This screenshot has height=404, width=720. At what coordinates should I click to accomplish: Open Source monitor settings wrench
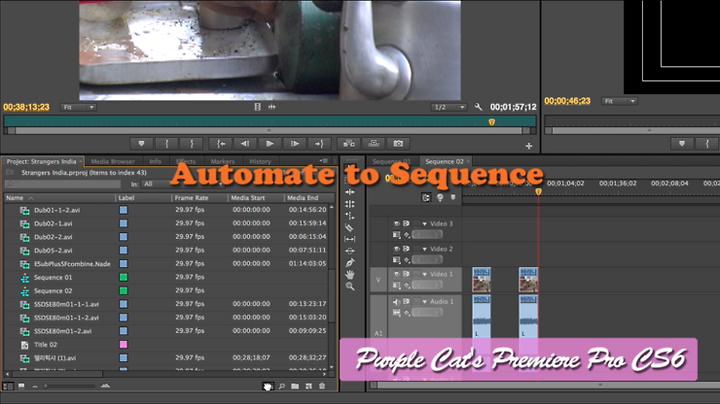pyautogui.click(x=478, y=107)
